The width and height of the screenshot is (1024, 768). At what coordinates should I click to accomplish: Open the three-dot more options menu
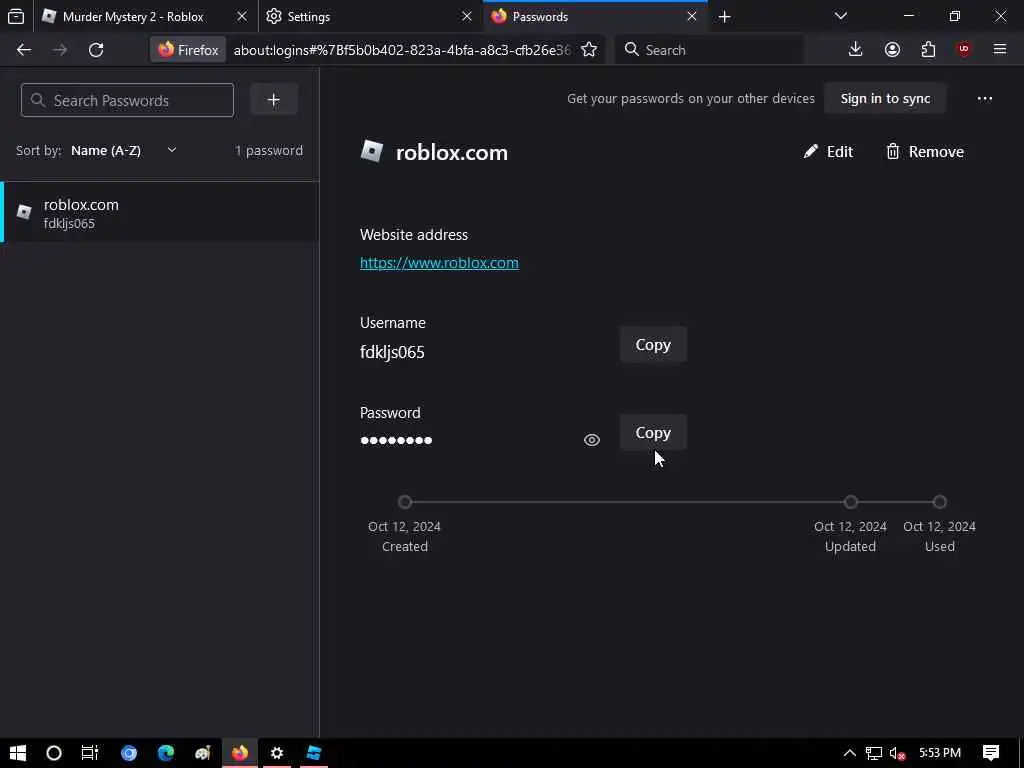coord(984,99)
